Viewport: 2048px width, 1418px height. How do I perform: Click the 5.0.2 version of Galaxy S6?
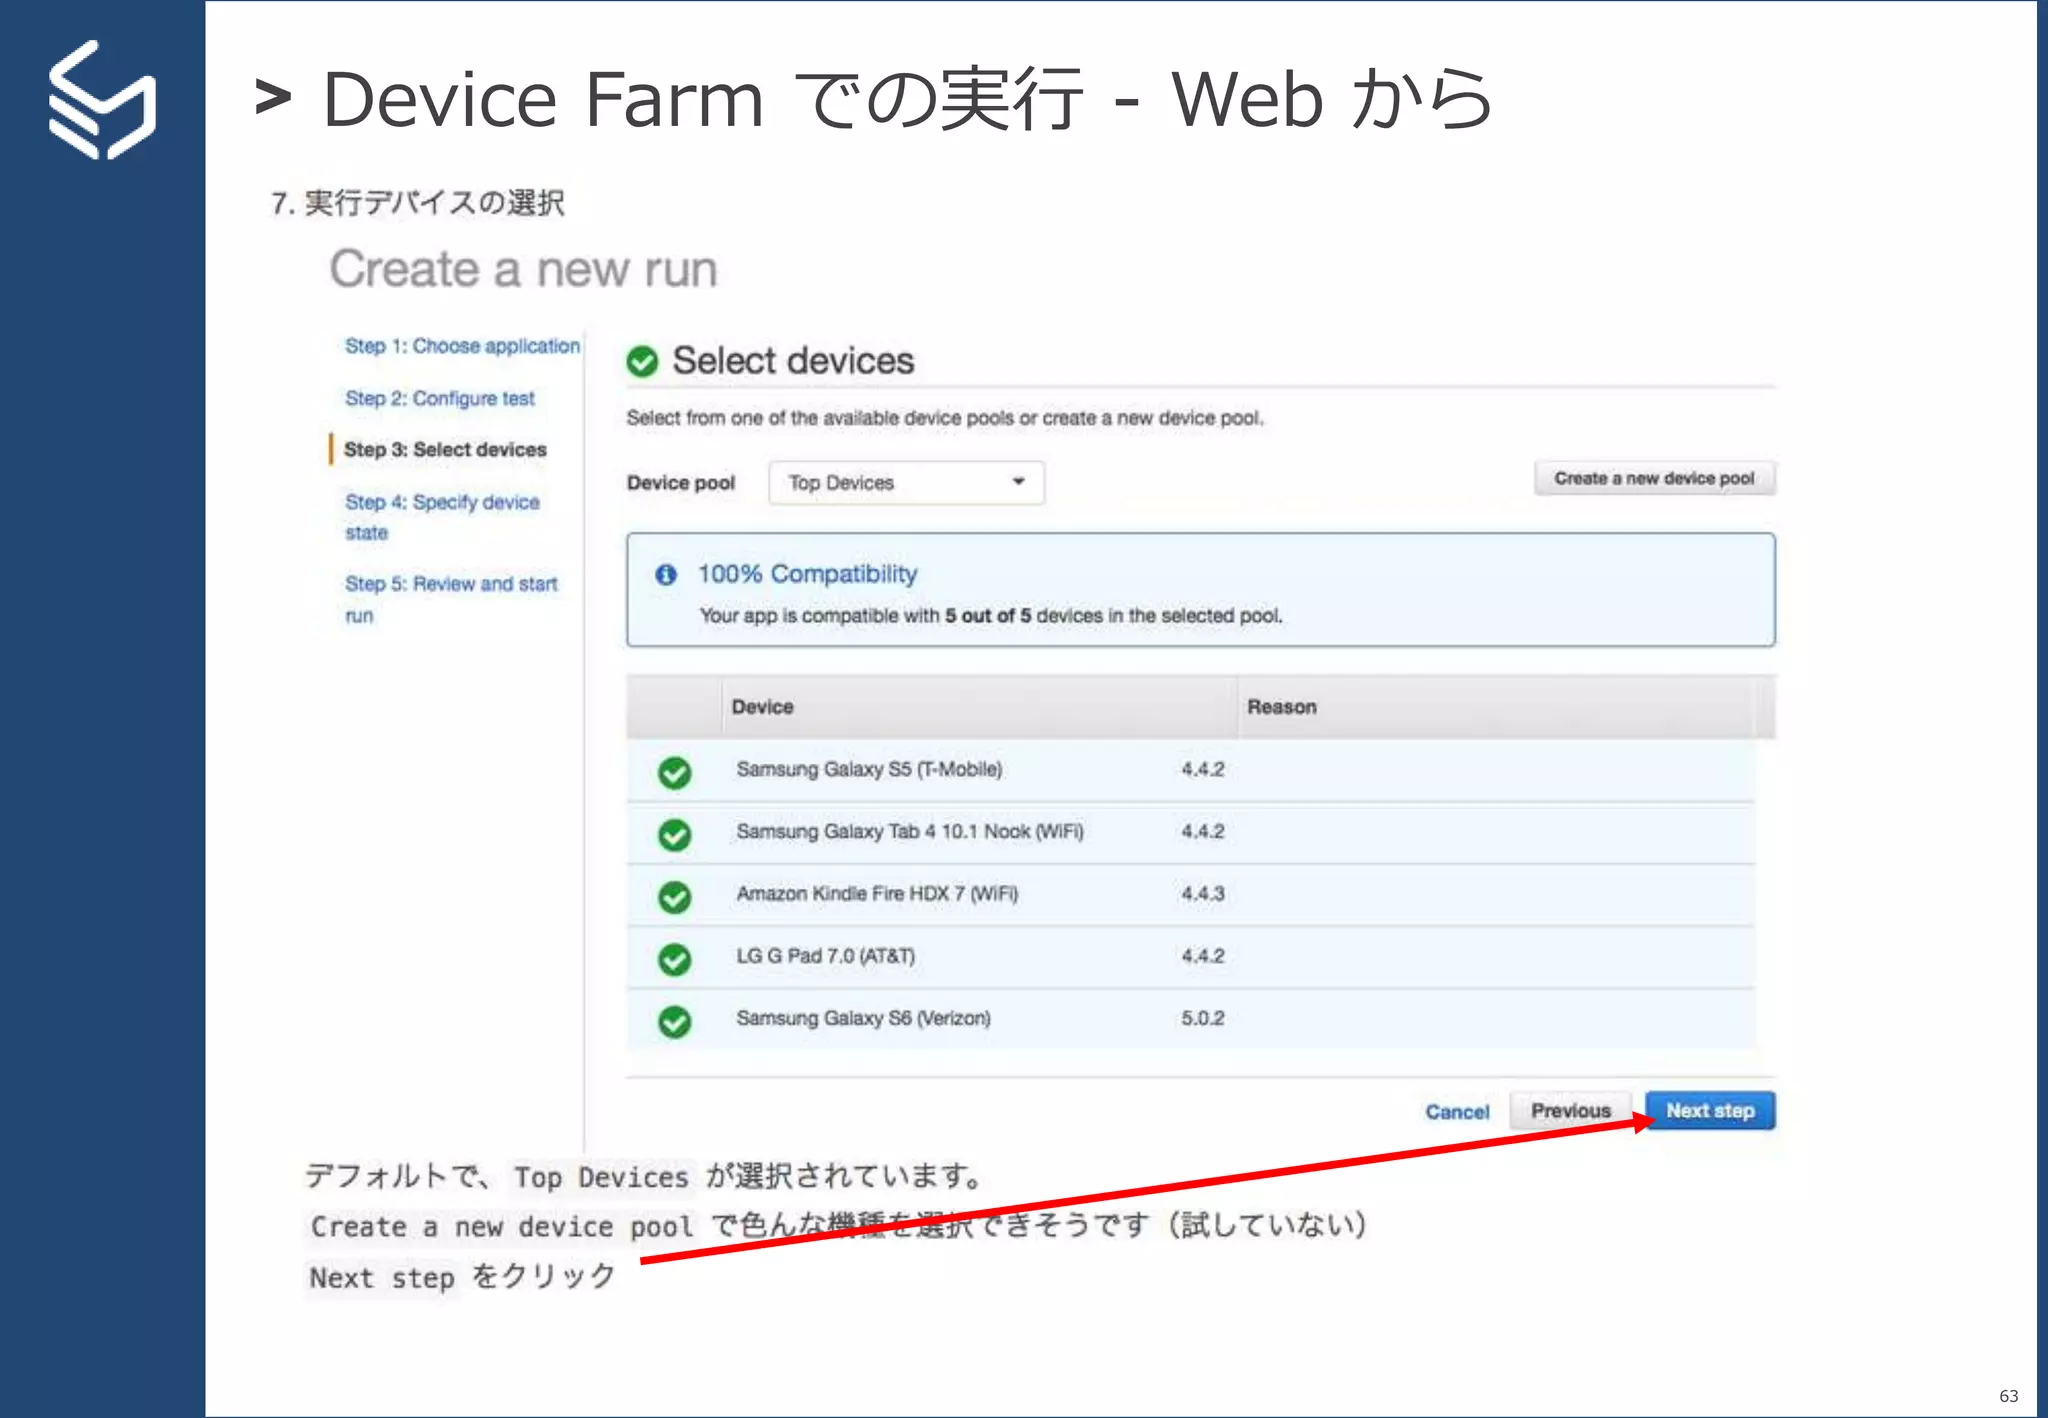point(1202,1018)
